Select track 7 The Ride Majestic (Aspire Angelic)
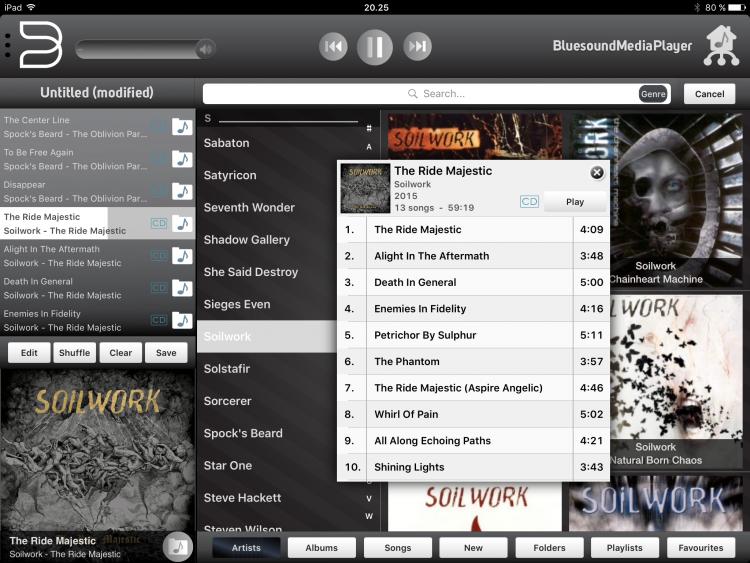 474,388
